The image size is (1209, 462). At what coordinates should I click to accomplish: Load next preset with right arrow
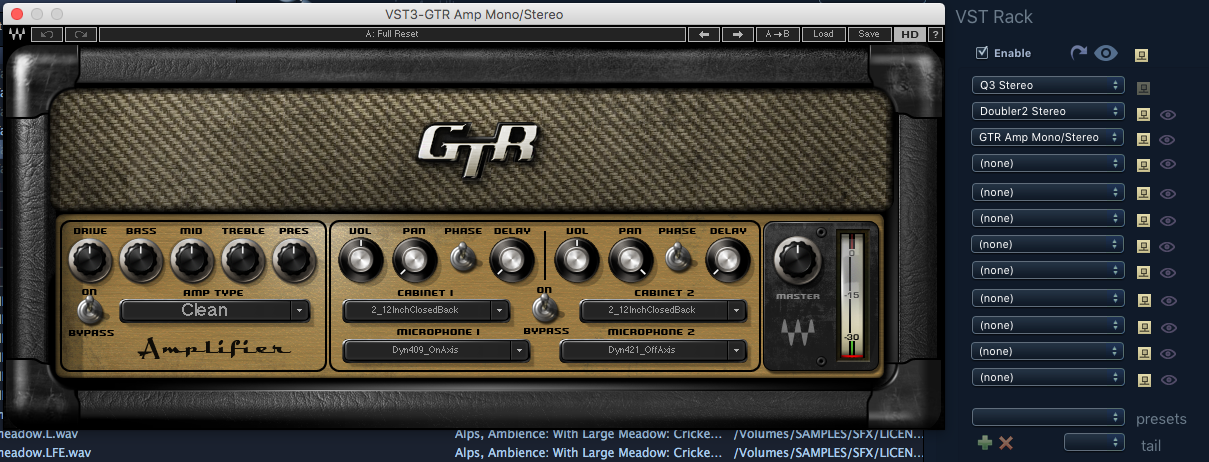pyautogui.click(x=737, y=34)
